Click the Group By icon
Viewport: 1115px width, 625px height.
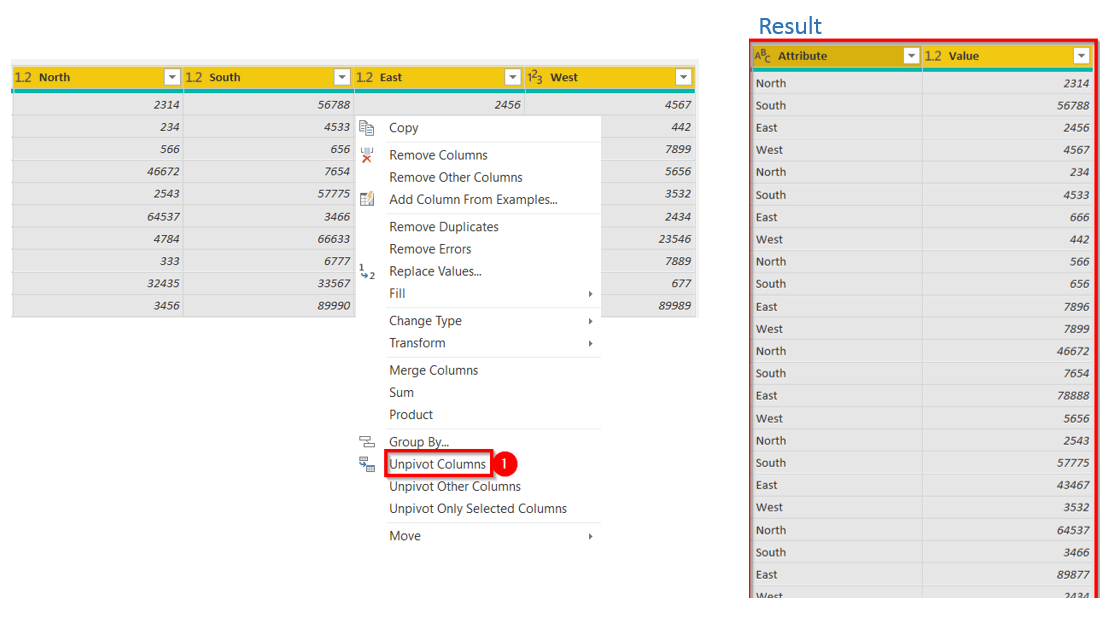point(367,441)
